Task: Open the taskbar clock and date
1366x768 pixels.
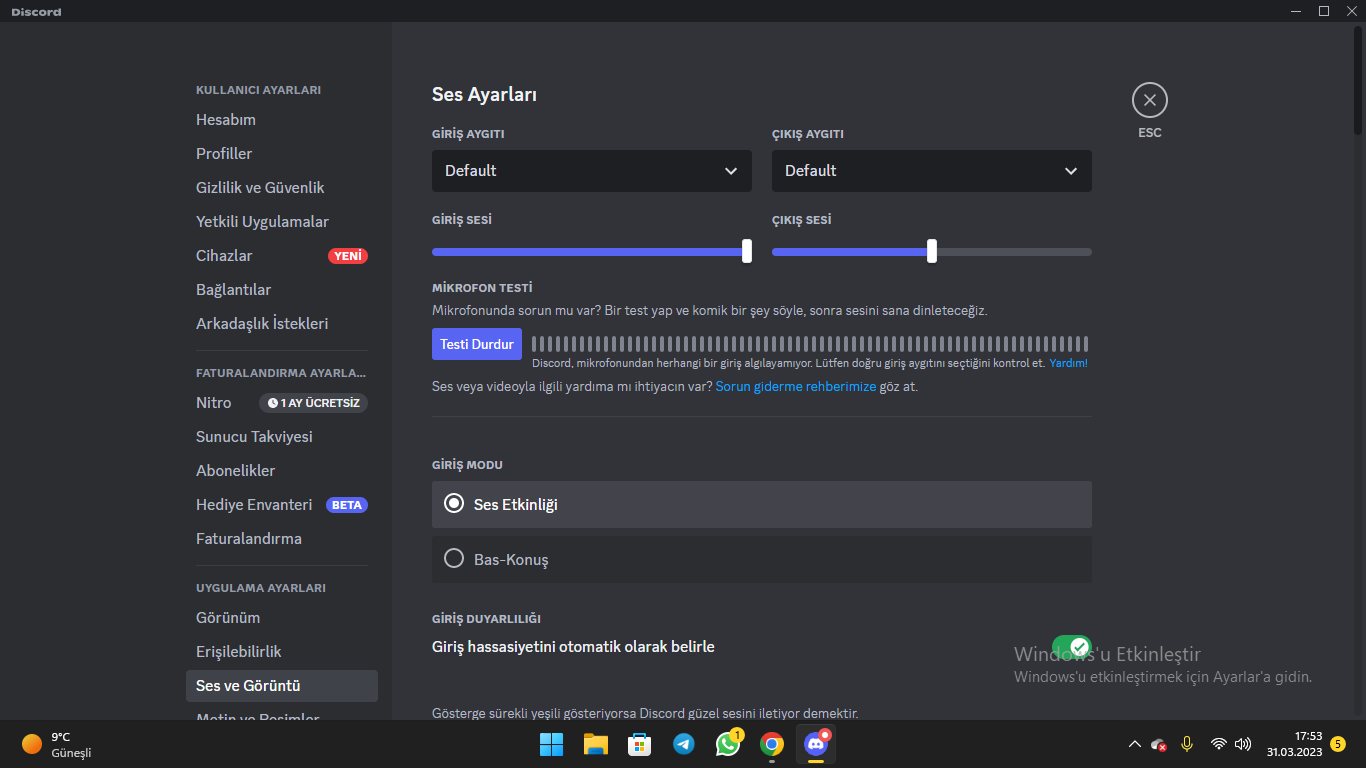Action: pos(1294,744)
